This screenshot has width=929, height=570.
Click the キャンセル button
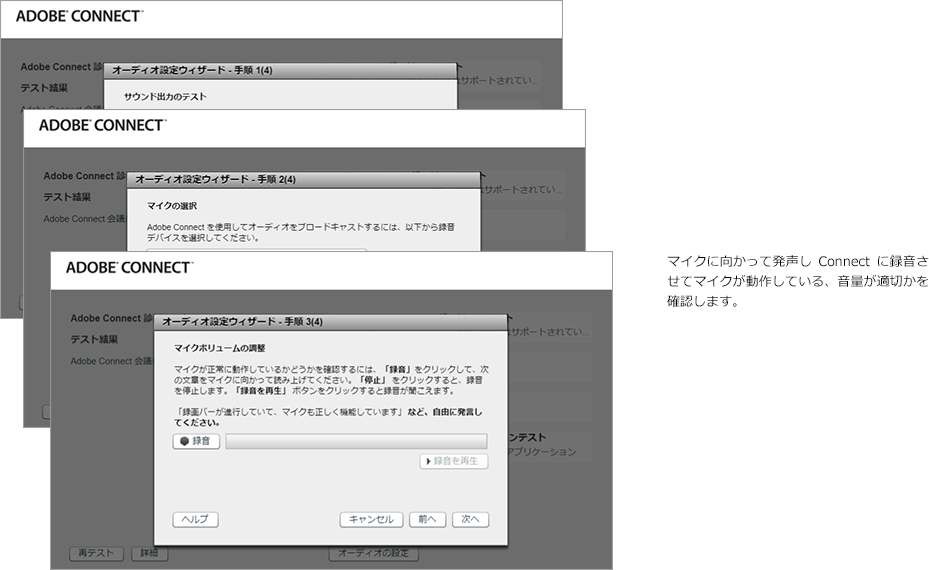pyautogui.click(x=371, y=520)
